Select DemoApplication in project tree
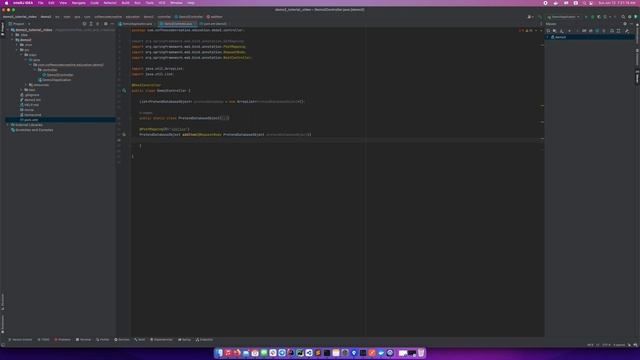The image size is (640, 360). (56, 80)
